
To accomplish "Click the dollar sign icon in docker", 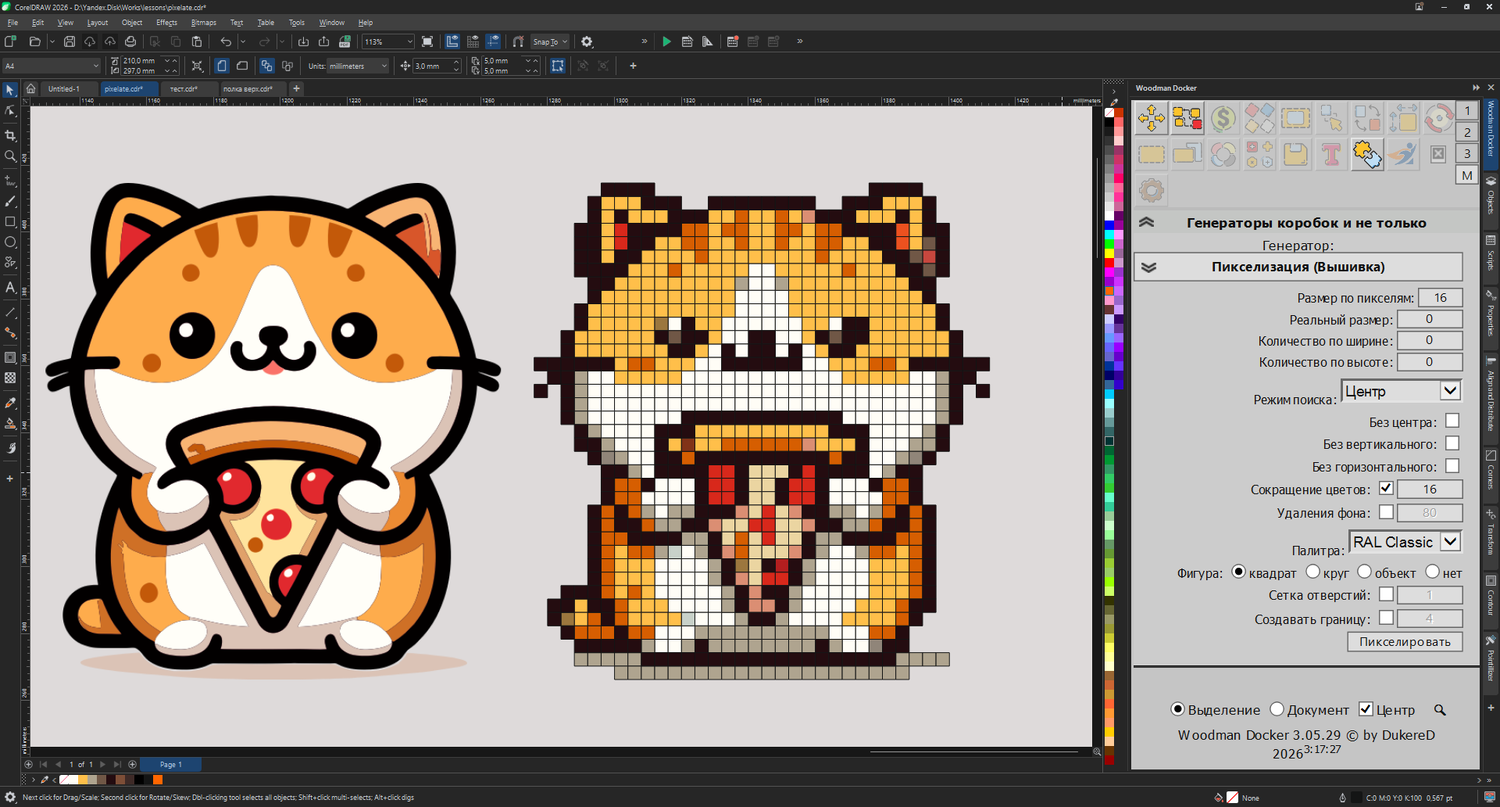I will [1222, 119].
